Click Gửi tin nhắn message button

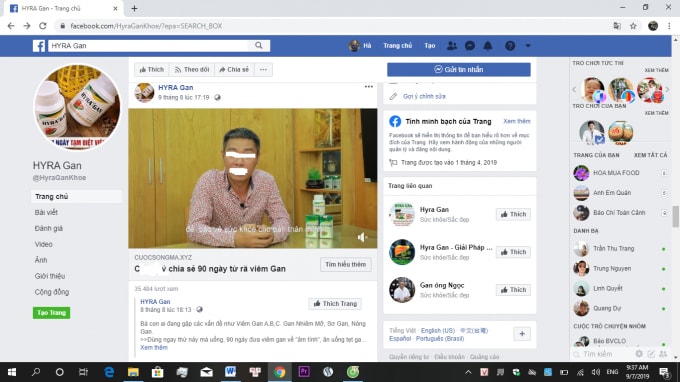coord(459,69)
